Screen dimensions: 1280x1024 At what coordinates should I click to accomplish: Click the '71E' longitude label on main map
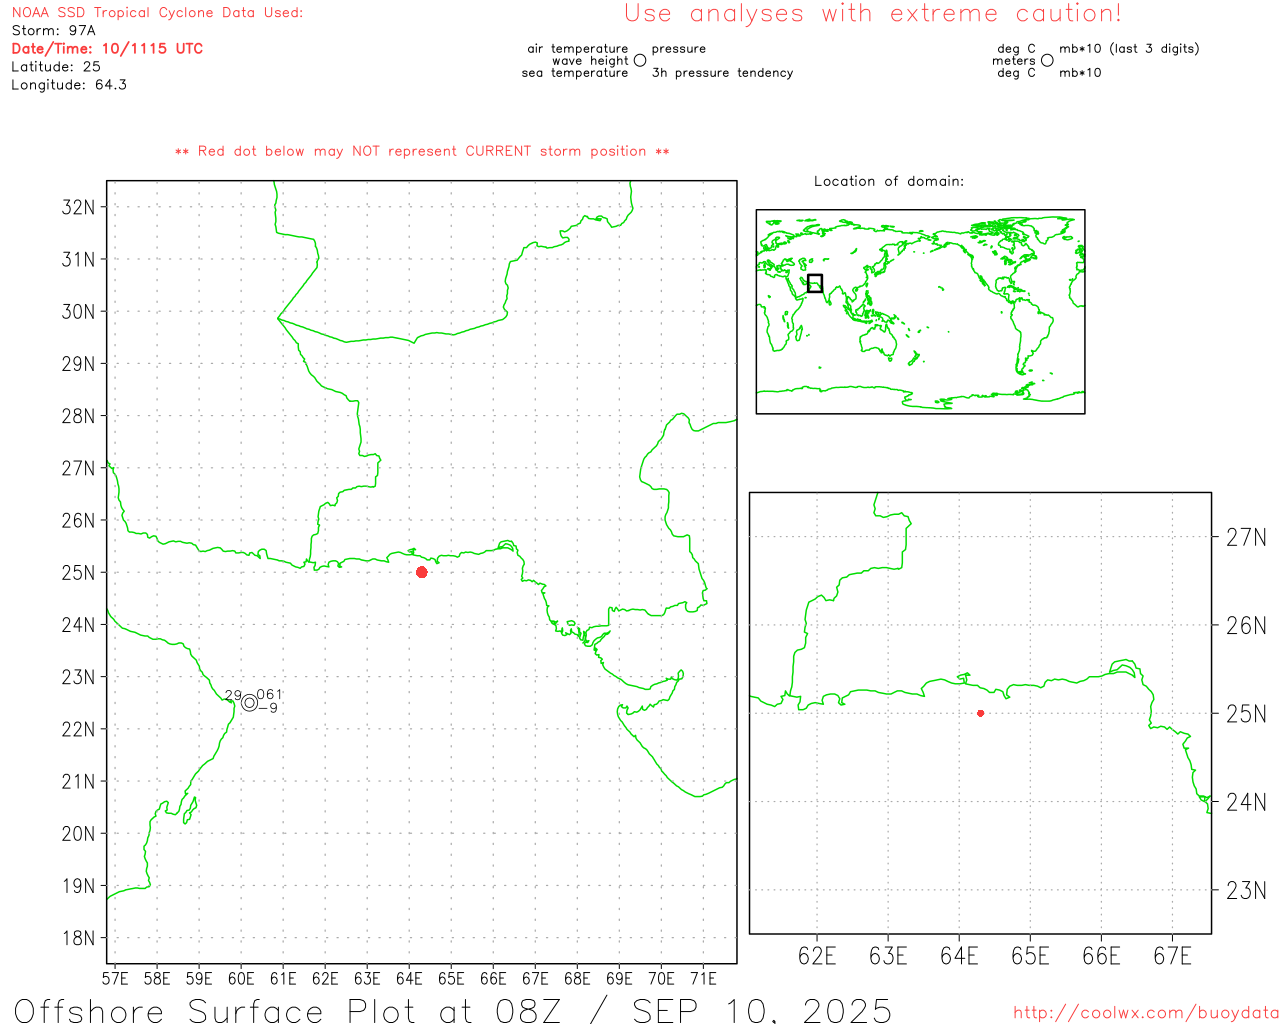(x=703, y=978)
